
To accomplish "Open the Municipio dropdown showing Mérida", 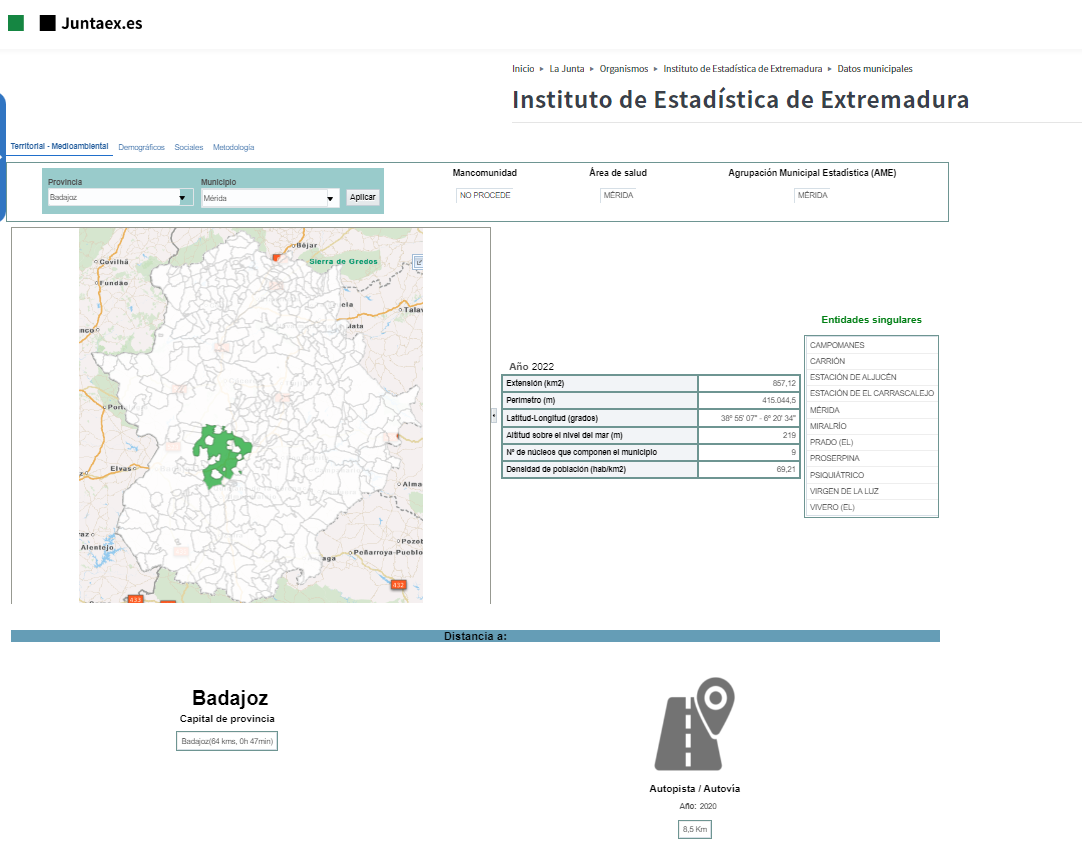I will pyautogui.click(x=270, y=198).
